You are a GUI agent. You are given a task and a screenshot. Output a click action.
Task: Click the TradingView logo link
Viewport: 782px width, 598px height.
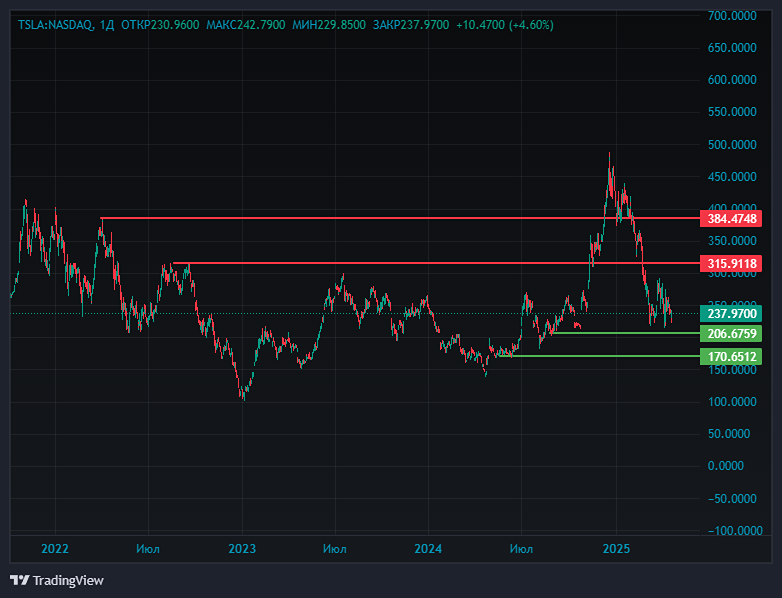[x=56, y=581]
